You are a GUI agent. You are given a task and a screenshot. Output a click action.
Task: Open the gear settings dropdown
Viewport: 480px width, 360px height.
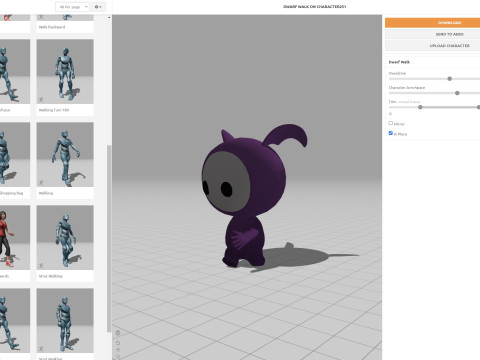click(98, 7)
